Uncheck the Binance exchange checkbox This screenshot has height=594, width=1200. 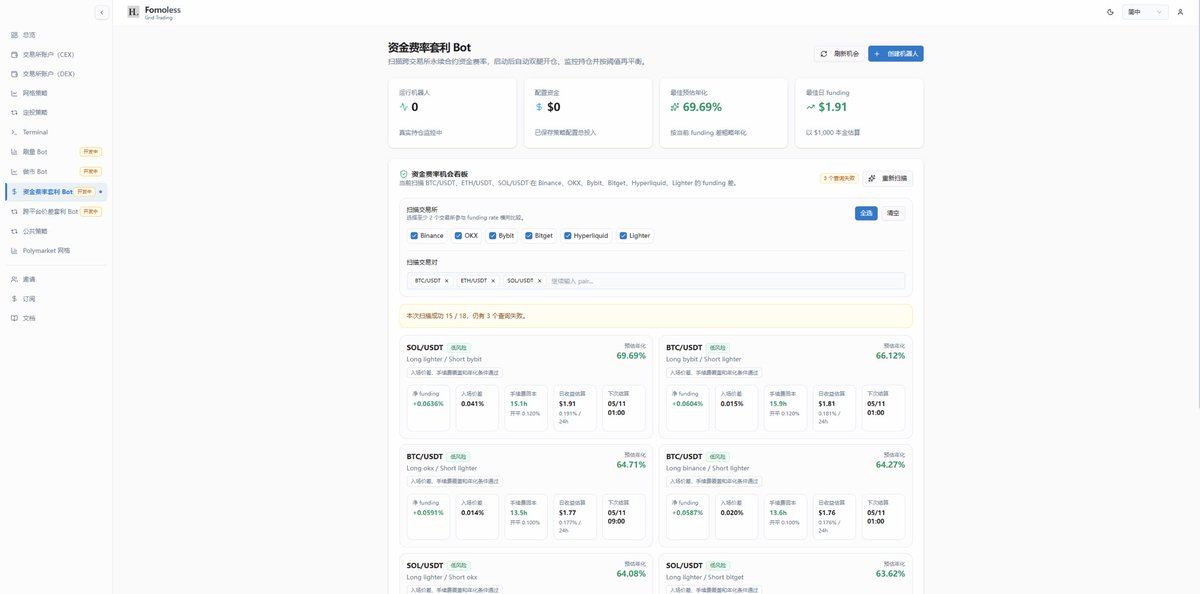(x=414, y=236)
